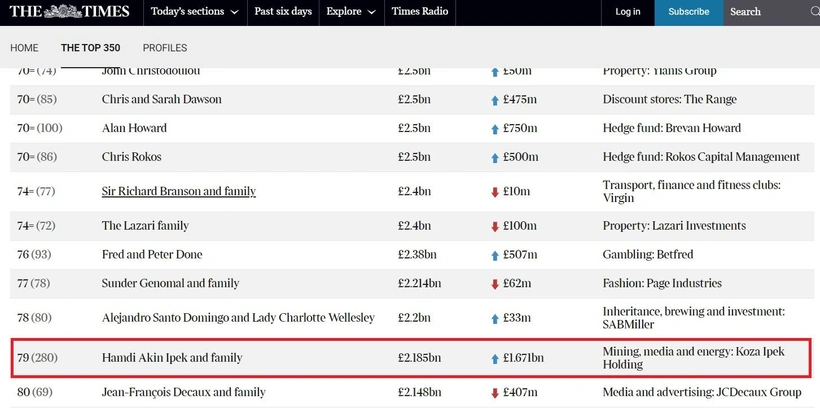Click rank 70= (85)

tap(37, 99)
